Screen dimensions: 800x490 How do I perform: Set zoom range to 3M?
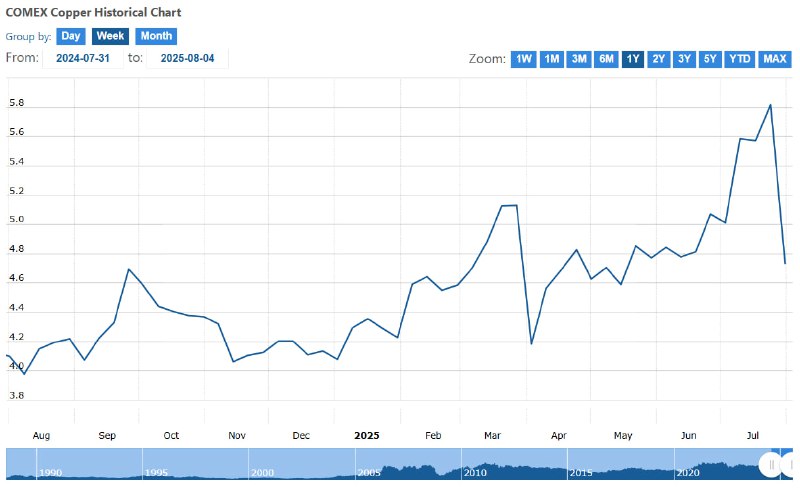pos(579,59)
